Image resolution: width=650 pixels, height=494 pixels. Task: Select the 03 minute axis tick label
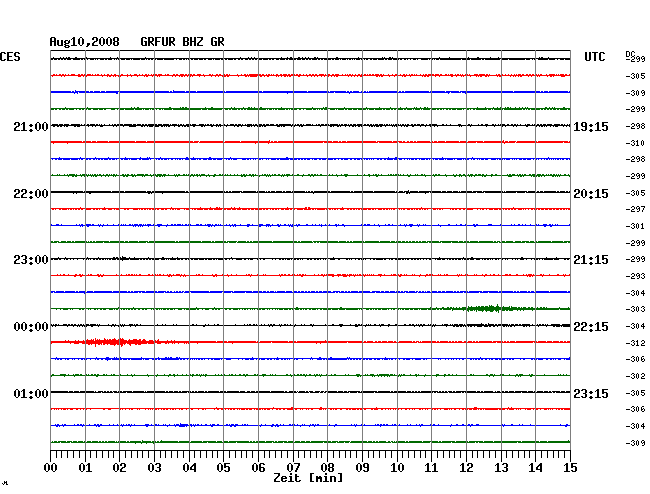click(154, 467)
